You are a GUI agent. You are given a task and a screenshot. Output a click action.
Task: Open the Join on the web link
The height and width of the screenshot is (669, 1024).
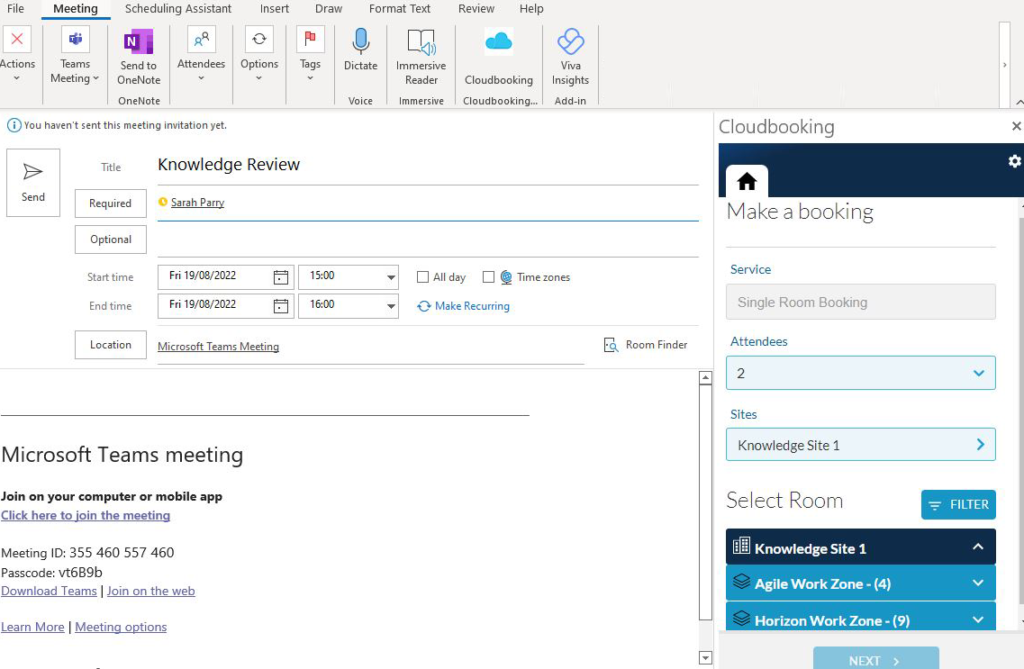(x=151, y=591)
